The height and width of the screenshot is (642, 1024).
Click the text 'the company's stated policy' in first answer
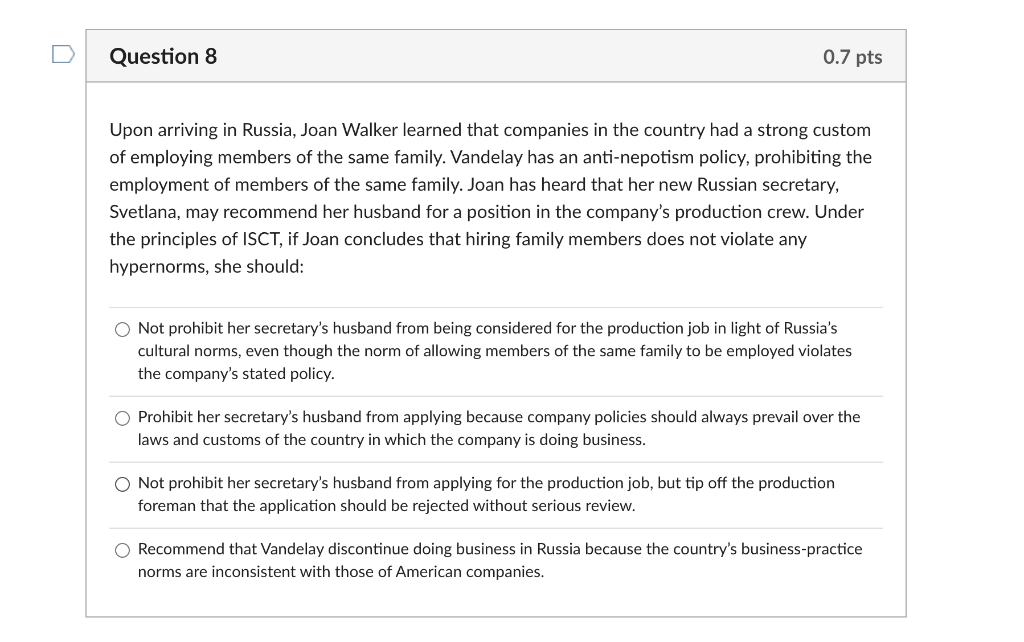click(x=236, y=374)
